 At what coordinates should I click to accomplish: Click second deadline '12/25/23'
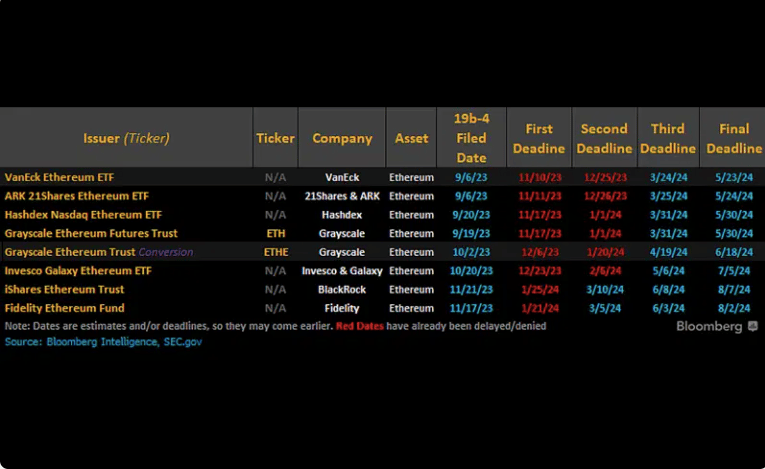click(x=605, y=177)
